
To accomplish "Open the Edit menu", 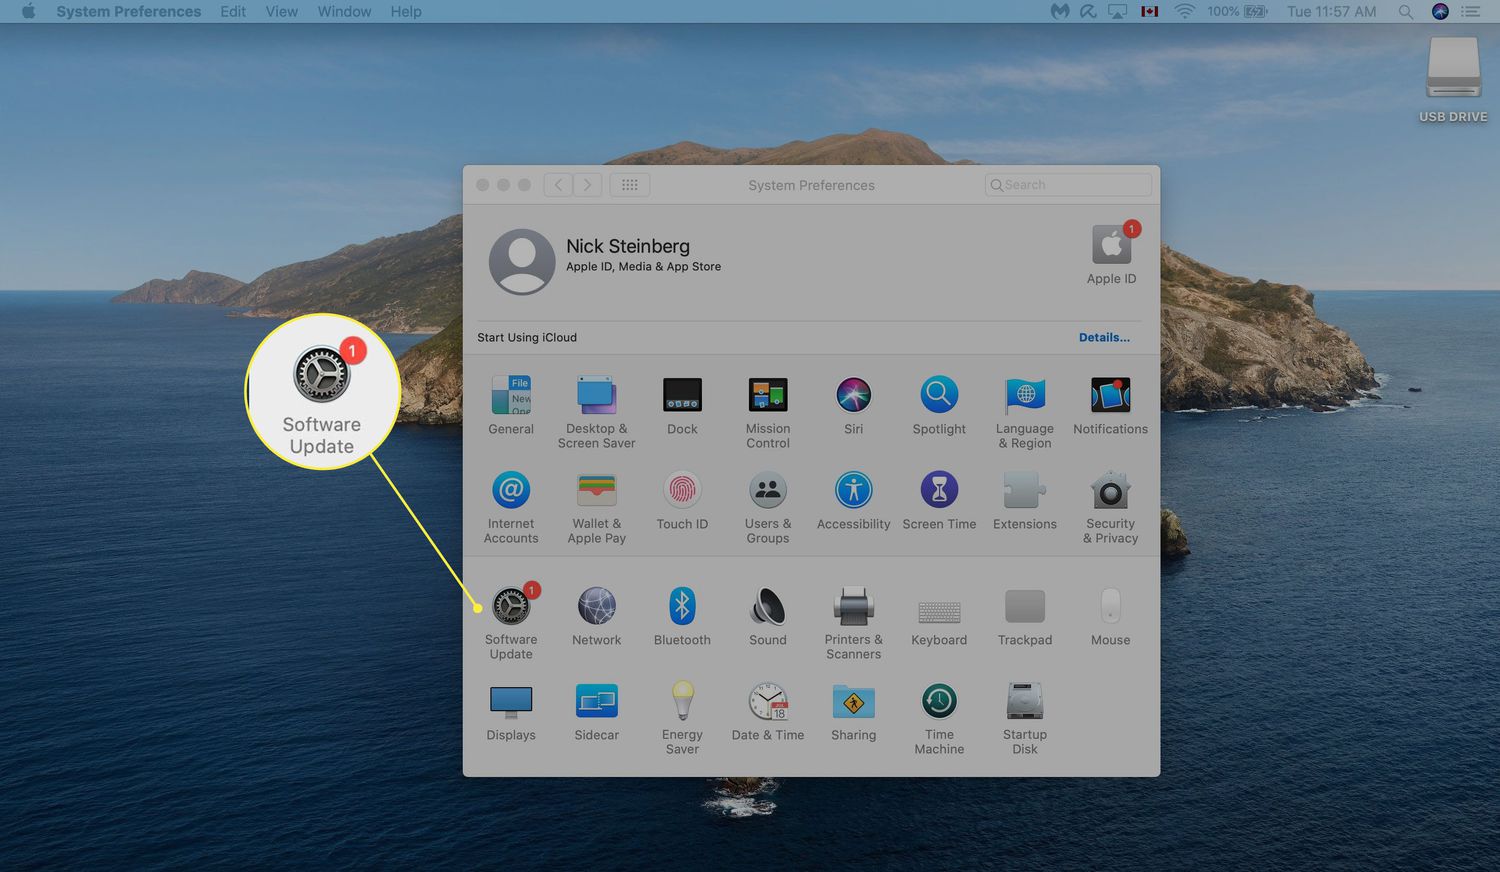I will pyautogui.click(x=233, y=12).
